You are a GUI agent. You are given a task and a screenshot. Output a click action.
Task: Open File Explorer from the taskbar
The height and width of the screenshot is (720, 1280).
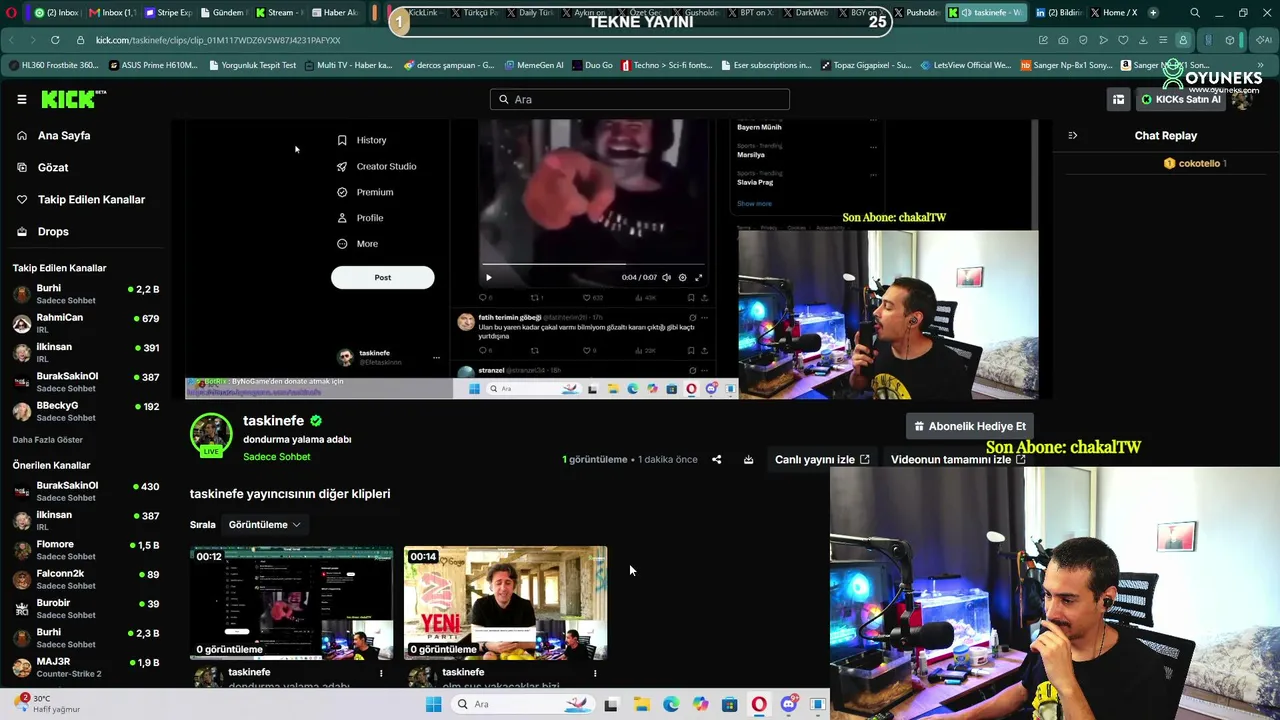click(x=641, y=704)
